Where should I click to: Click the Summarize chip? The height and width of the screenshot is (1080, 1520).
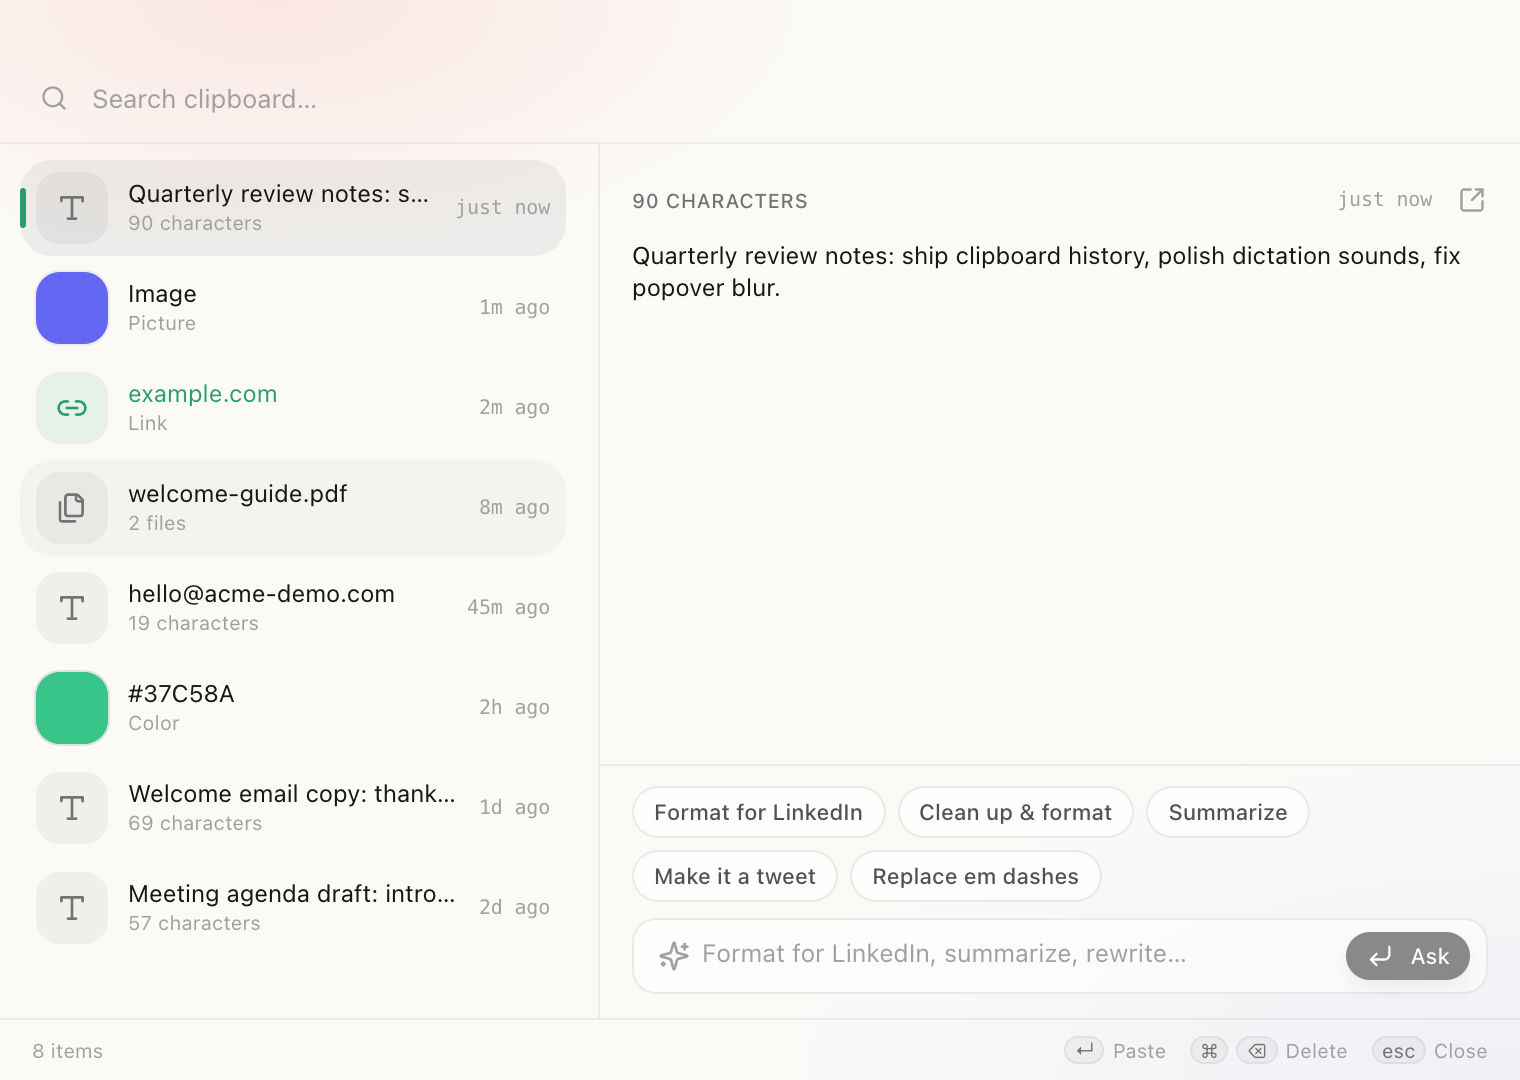(x=1228, y=812)
